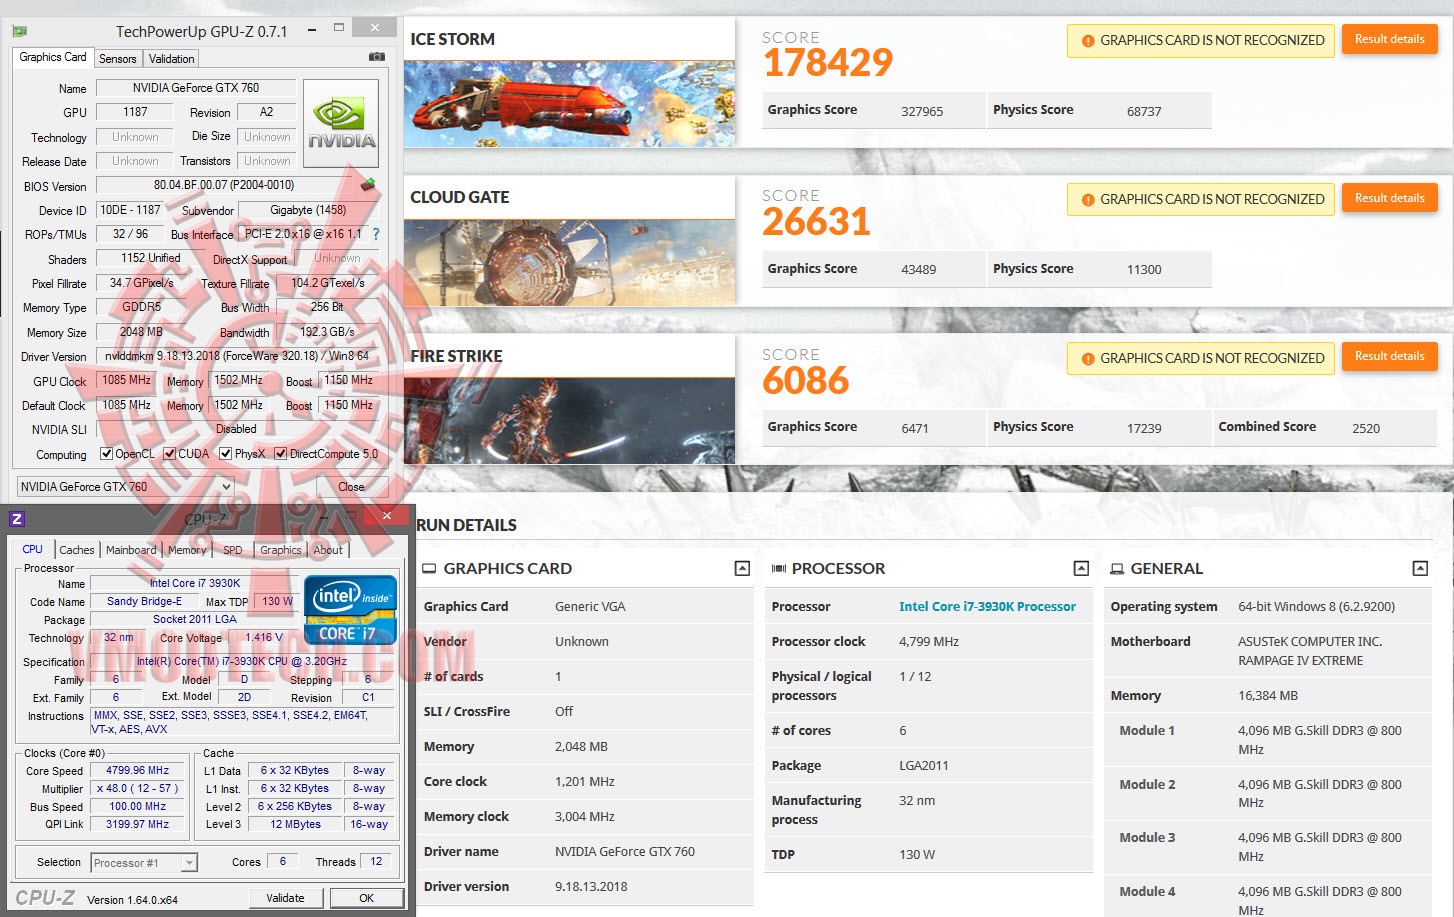Toggle the DirectCompute 5.0 checkbox
Viewport: 1454px width, 917px height.
pyautogui.click(x=281, y=454)
